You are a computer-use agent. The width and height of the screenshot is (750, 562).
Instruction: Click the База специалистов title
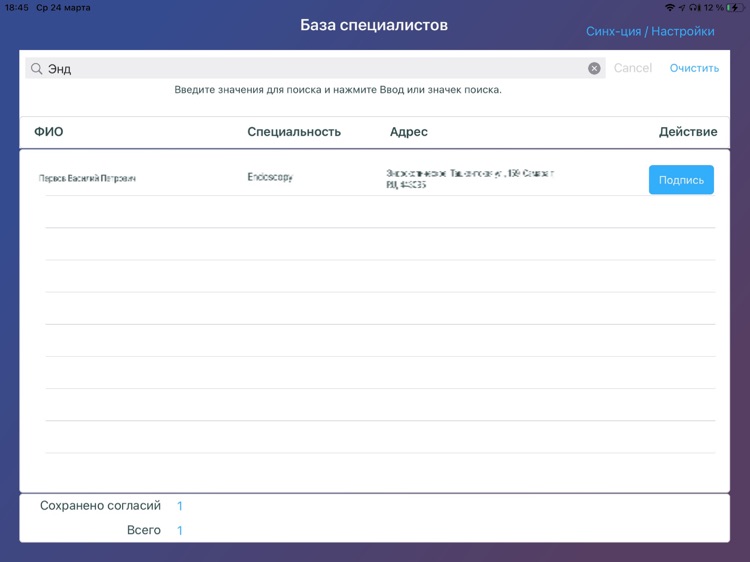click(374, 25)
